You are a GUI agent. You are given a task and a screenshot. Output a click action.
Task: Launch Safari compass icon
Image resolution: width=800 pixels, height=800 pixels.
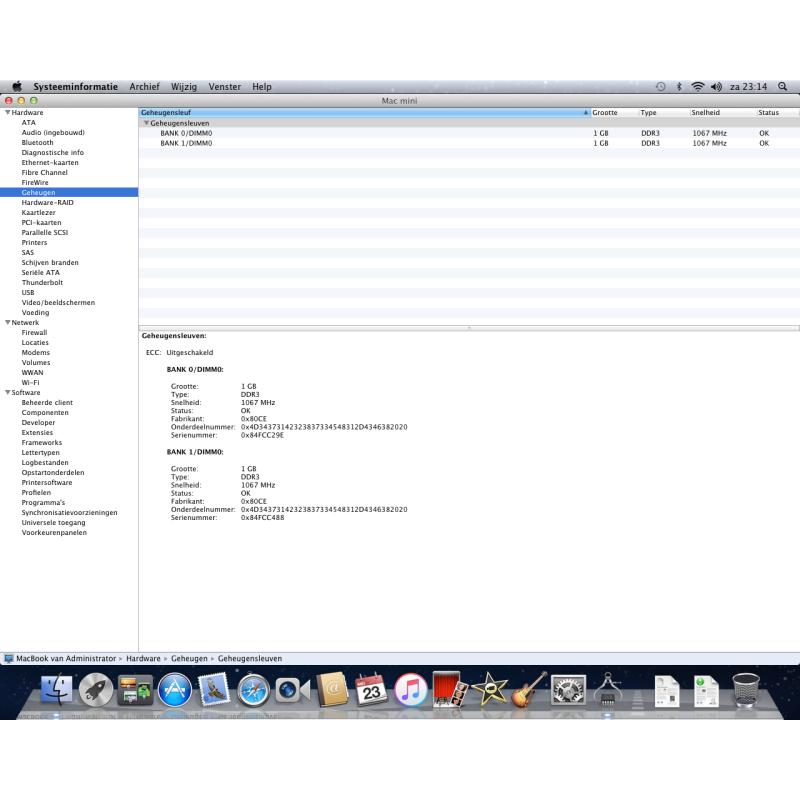click(x=253, y=690)
